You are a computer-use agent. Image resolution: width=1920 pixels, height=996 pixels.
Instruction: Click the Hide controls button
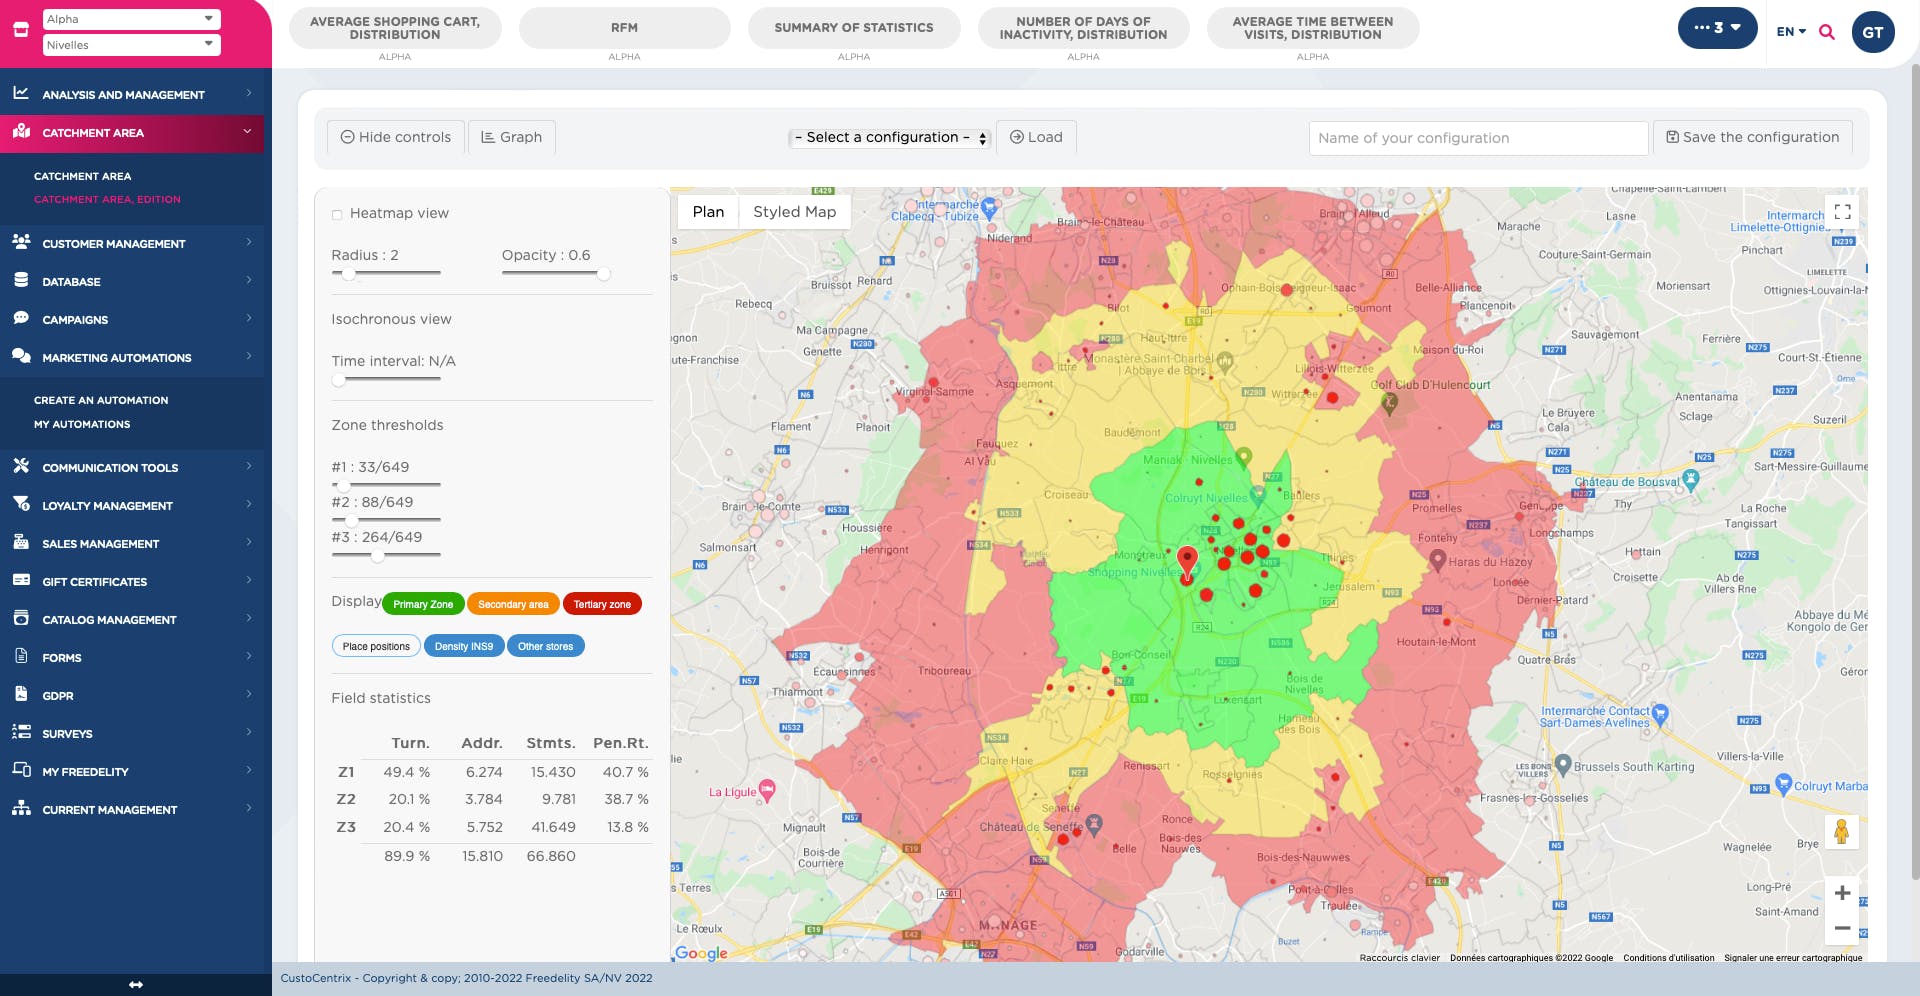pyautogui.click(x=396, y=138)
